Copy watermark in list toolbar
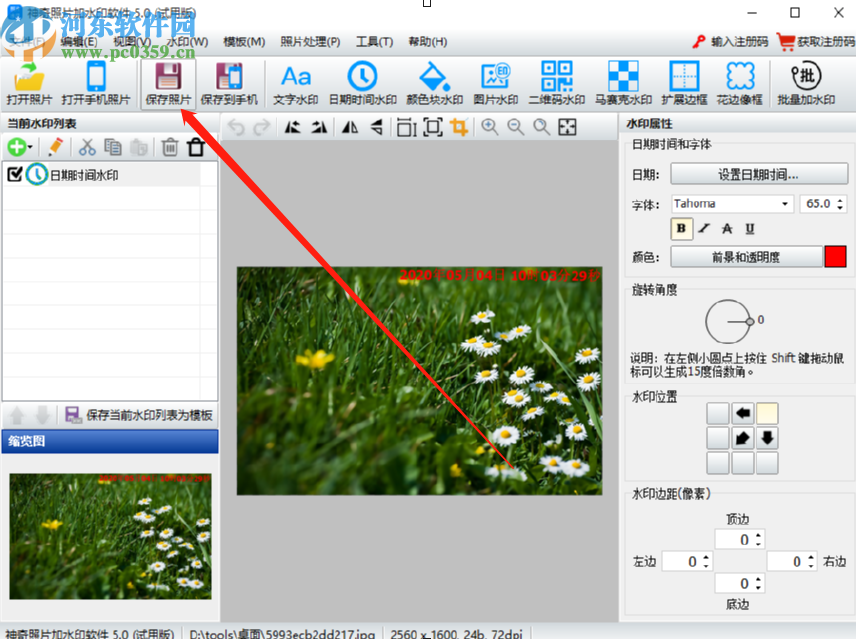The image size is (856, 639). coord(113,147)
